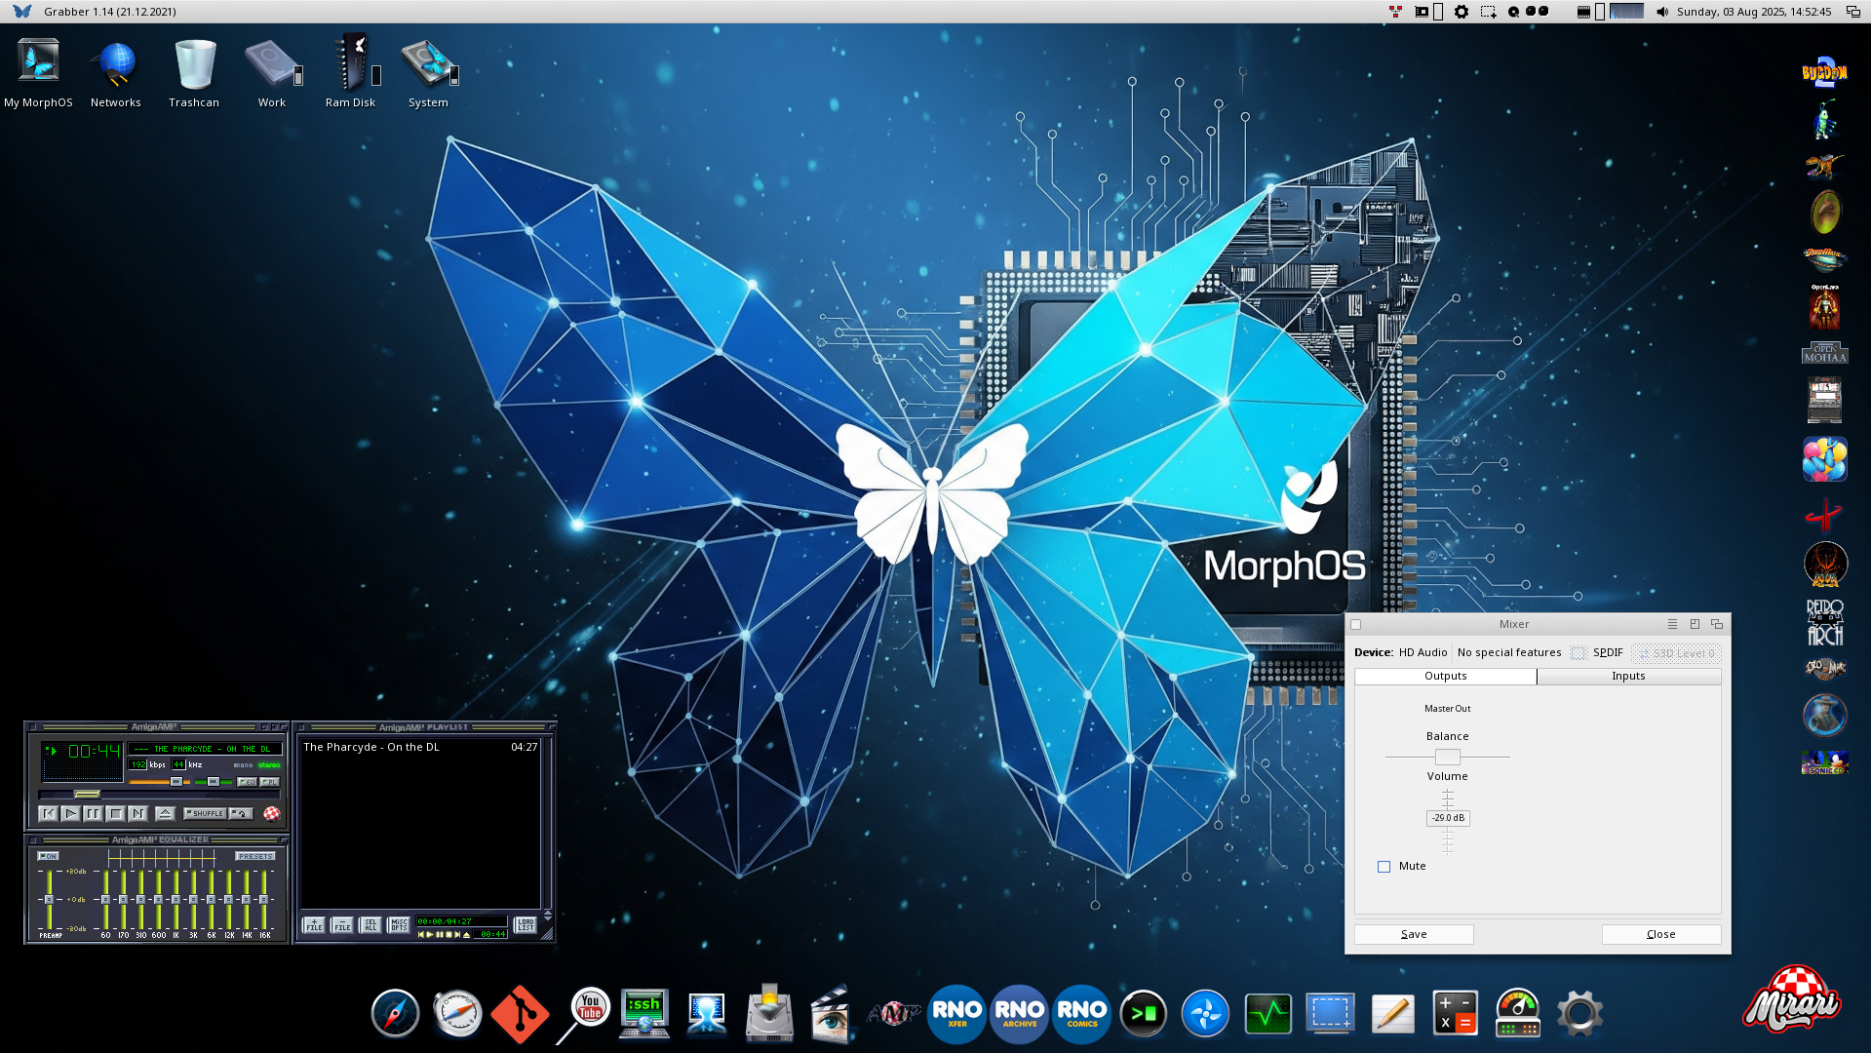Open the Networks desktop icon
This screenshot has height=1053, width=1871.
pyautogui.click(x=116, y=72)
